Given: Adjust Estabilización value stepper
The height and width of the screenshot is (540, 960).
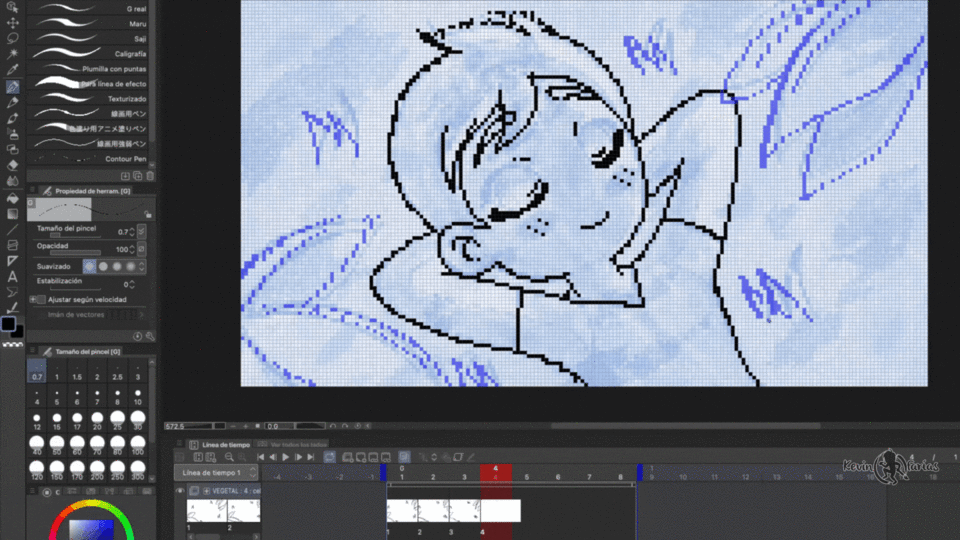Looking at the screenshot, I should [132, 285].
